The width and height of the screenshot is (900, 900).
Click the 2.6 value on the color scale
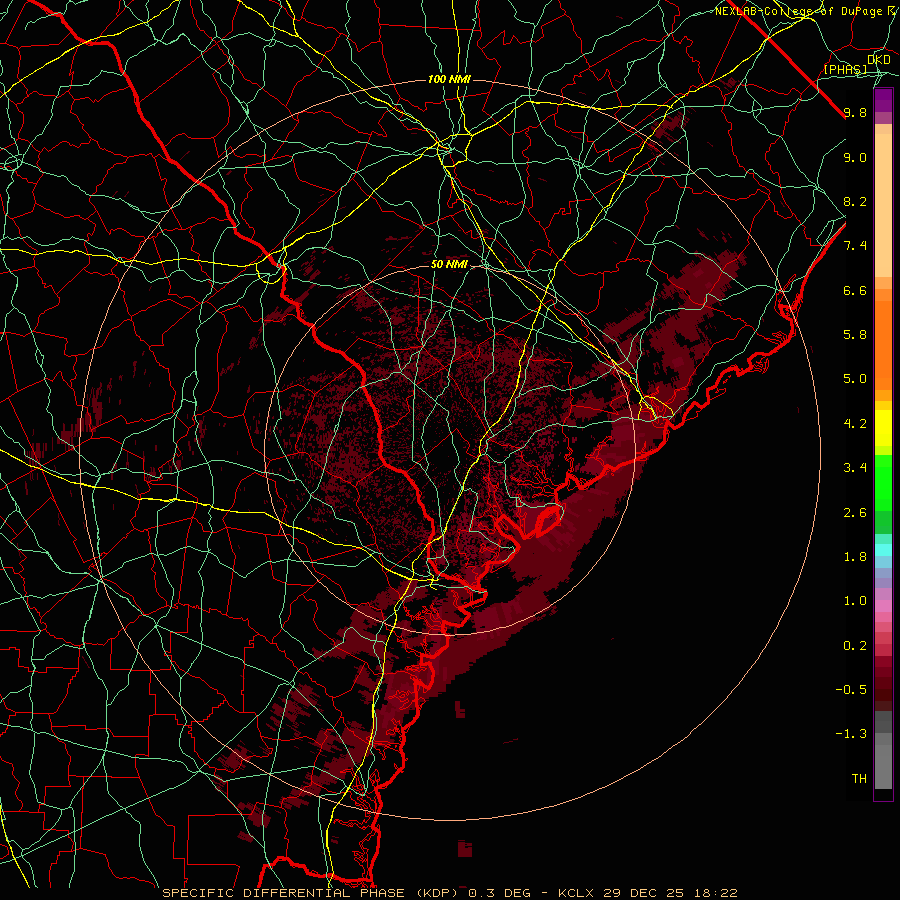855,513
